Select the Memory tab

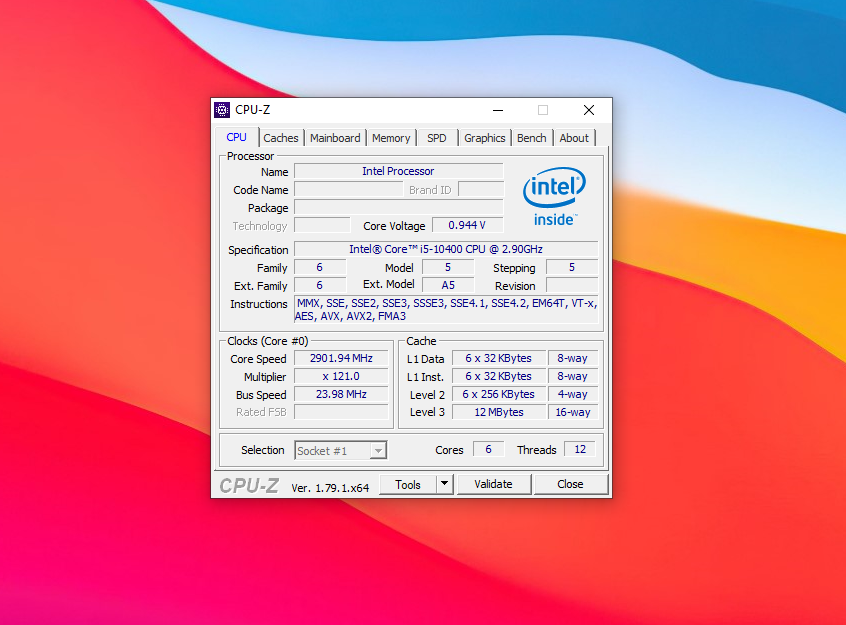391,138
